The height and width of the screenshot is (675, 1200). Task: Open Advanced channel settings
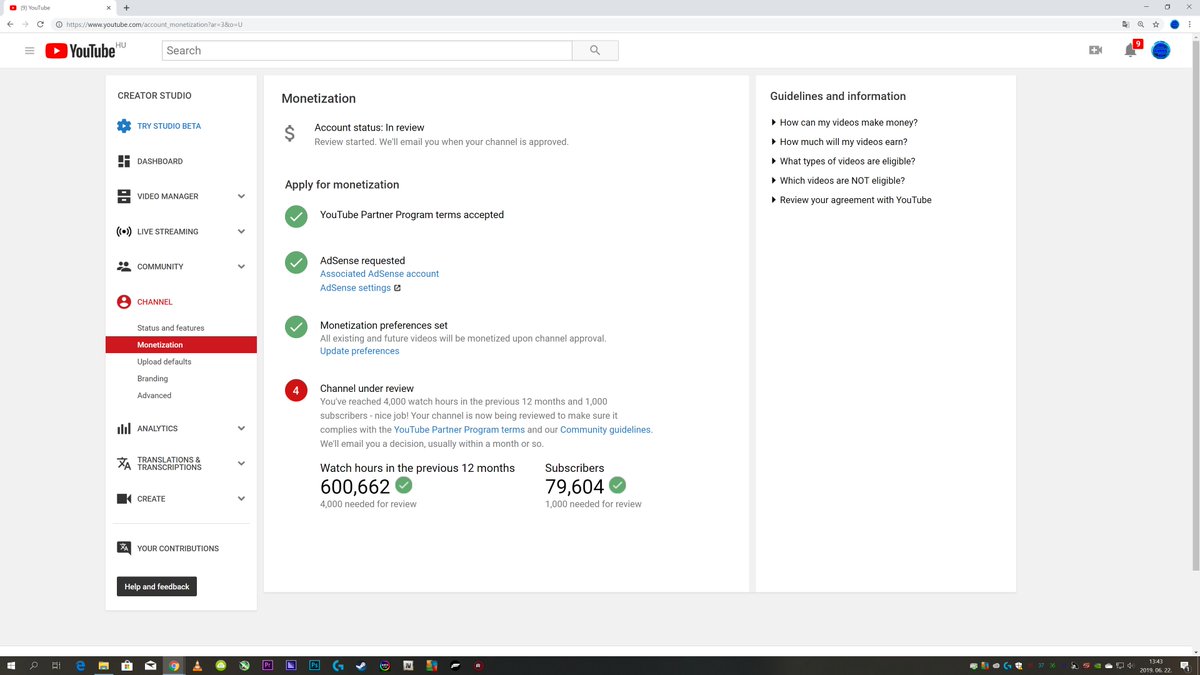(154, 396)
